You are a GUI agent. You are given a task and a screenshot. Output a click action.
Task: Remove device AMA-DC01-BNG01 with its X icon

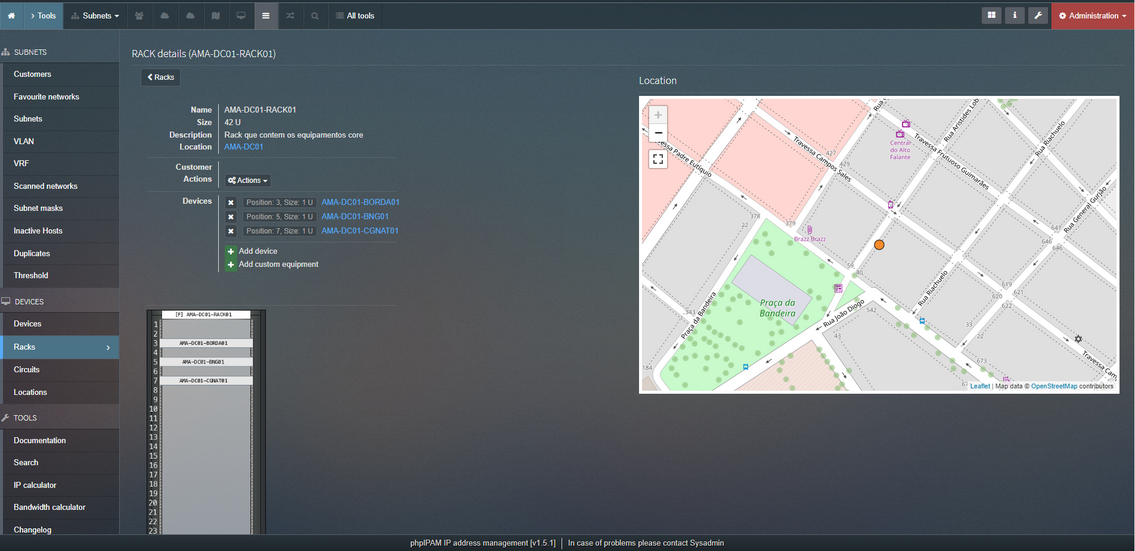pyautogui.click(x=231, y=216)
